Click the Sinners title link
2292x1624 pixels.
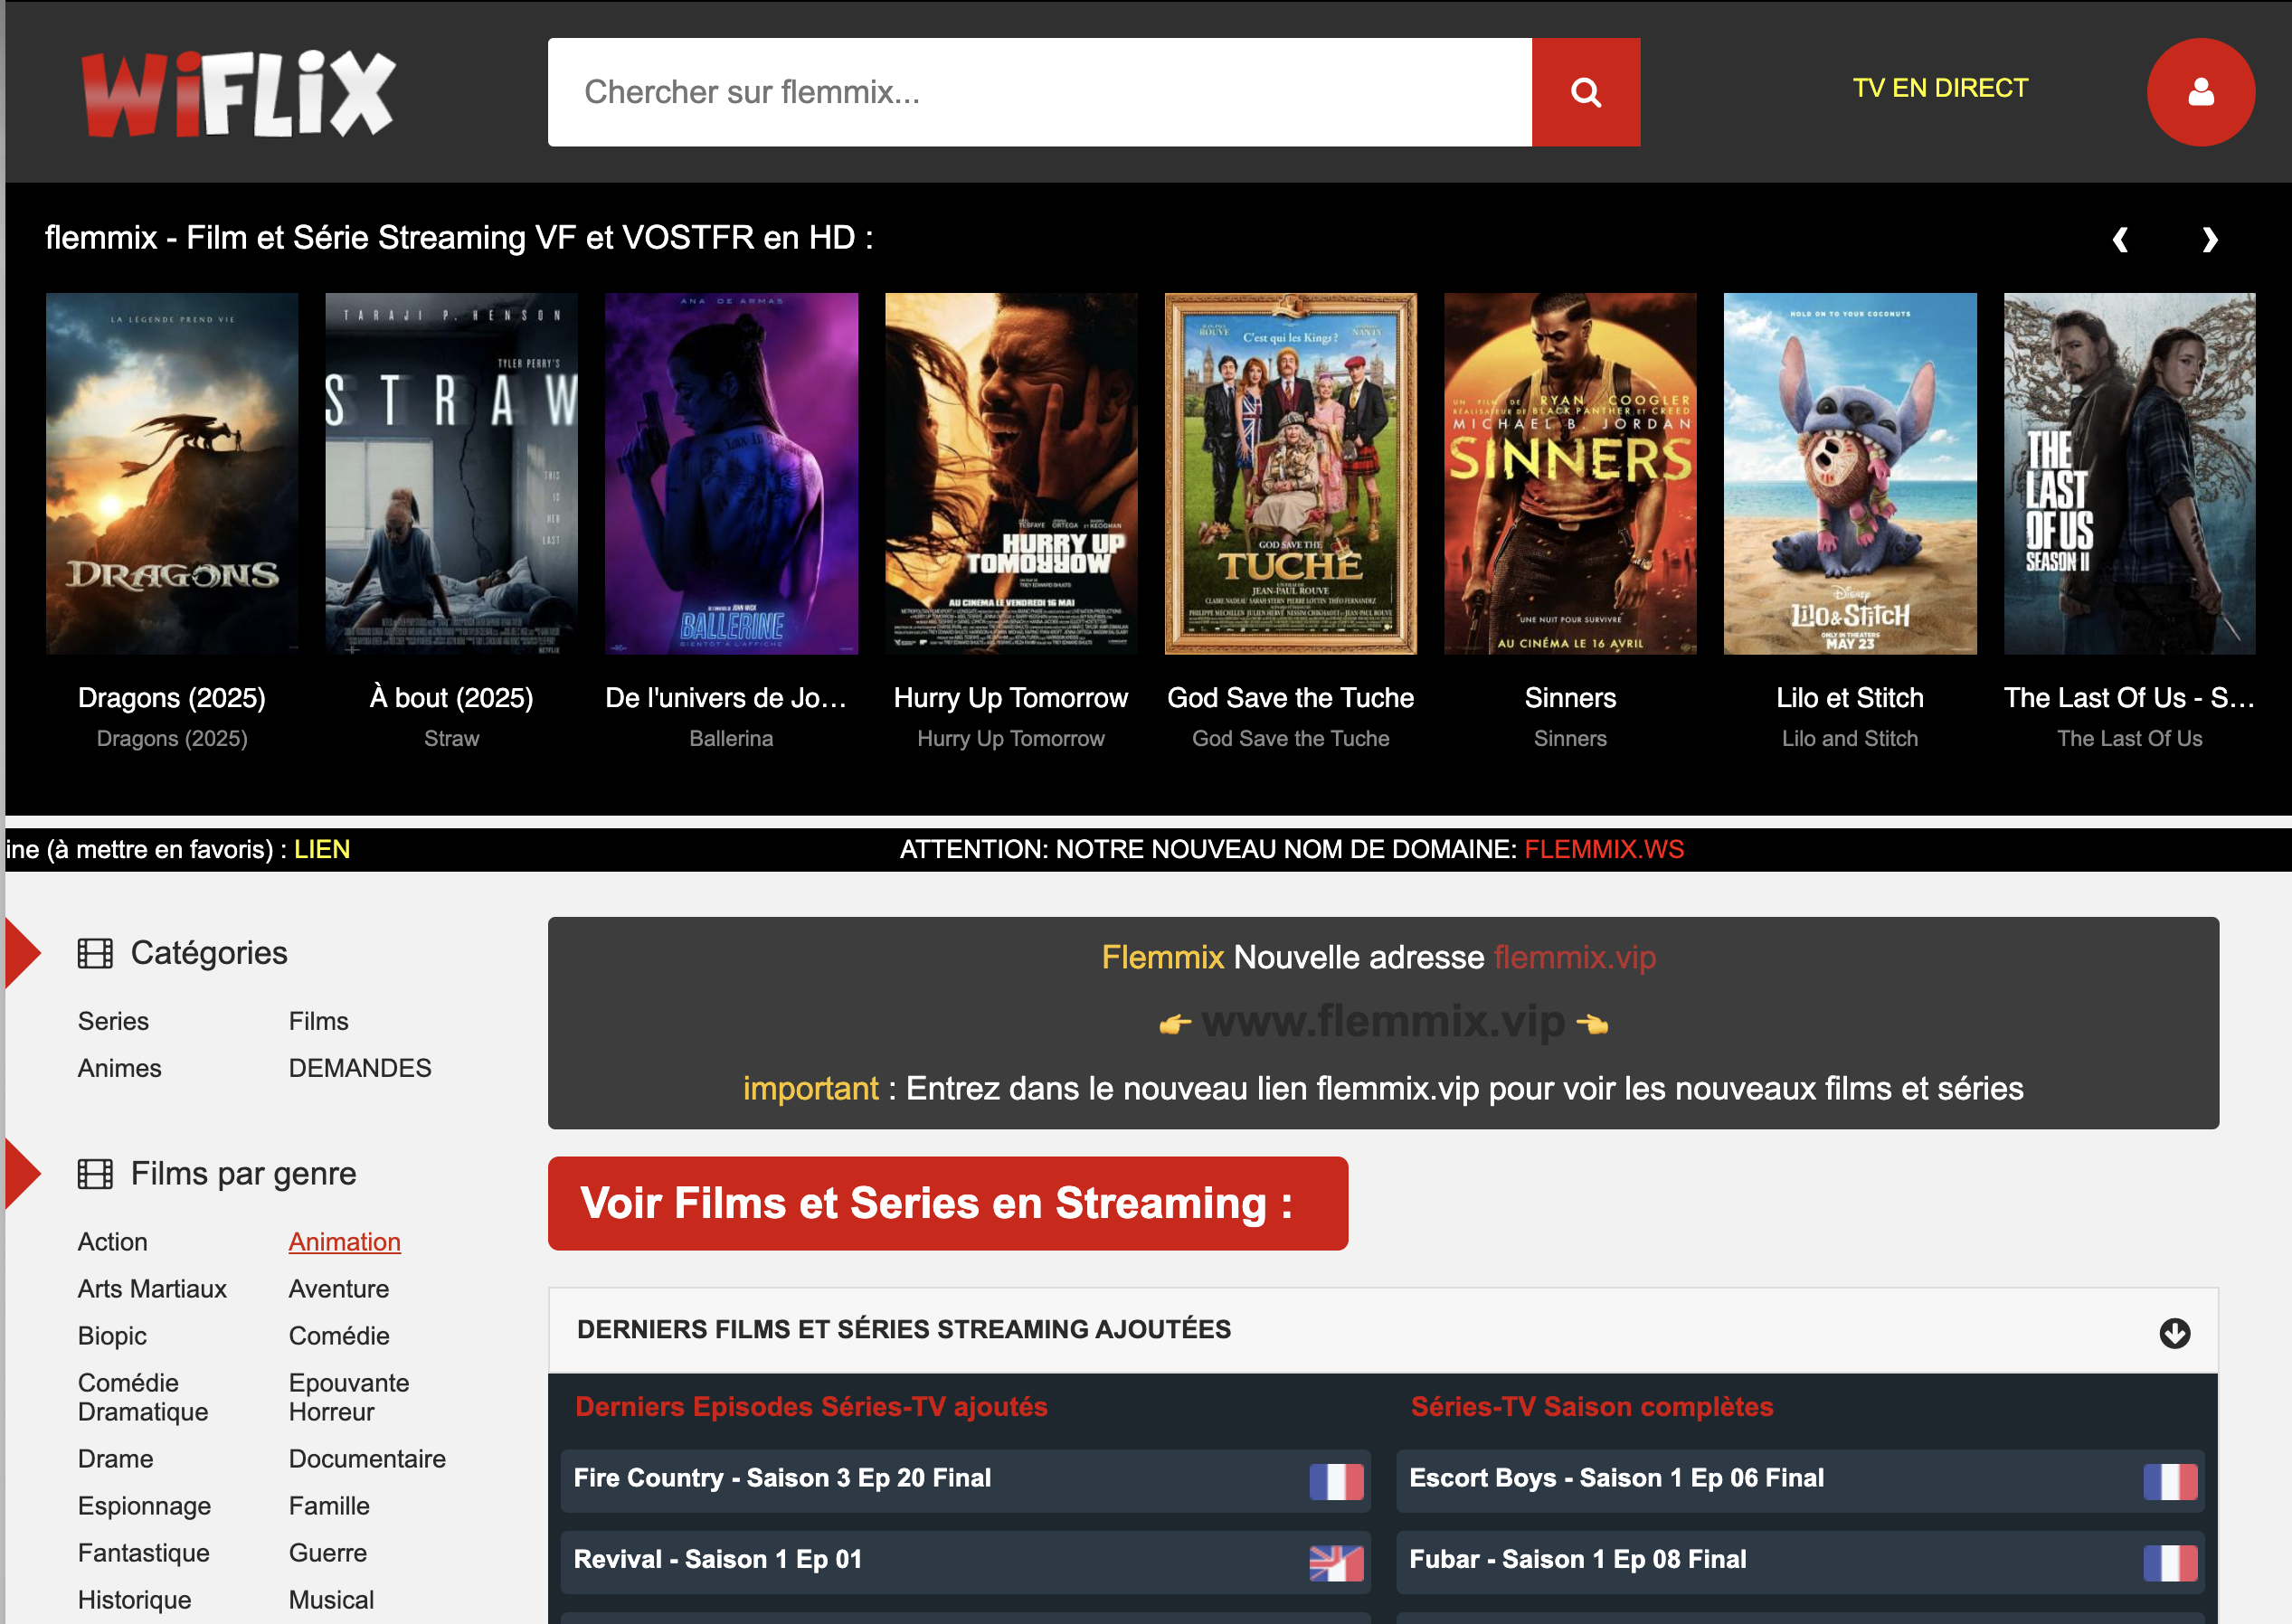(1570, 698)
